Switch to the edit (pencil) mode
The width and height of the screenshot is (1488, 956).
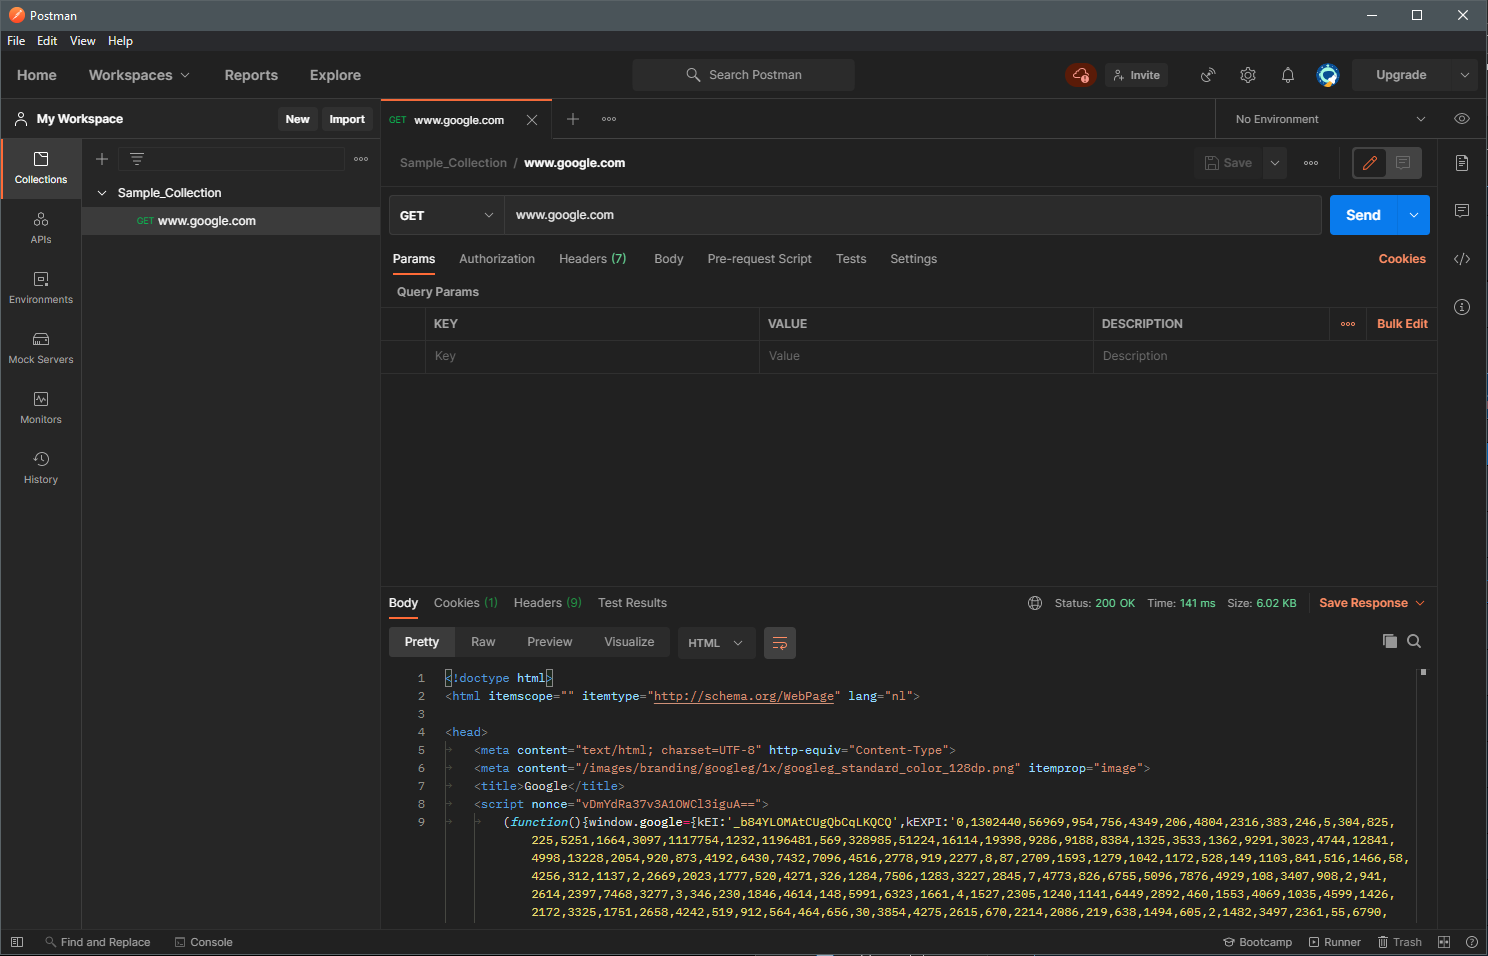(x=1370, y=163)
